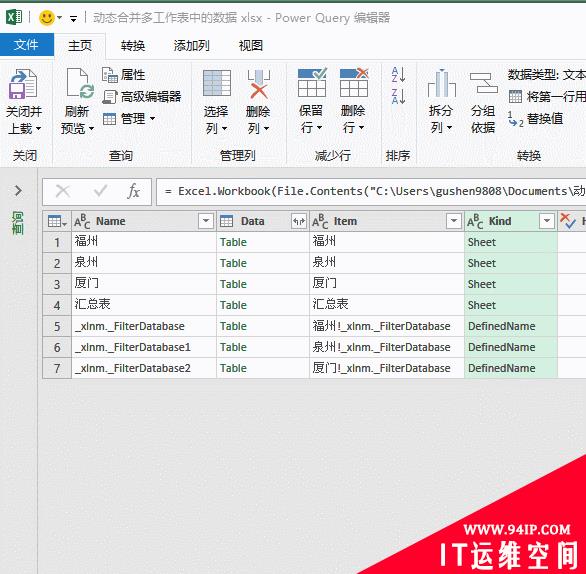Expand the 删除行 dropdown
The width and height of the screenshot is (586, 574).
pyautogui.click(x=361, y=128)
